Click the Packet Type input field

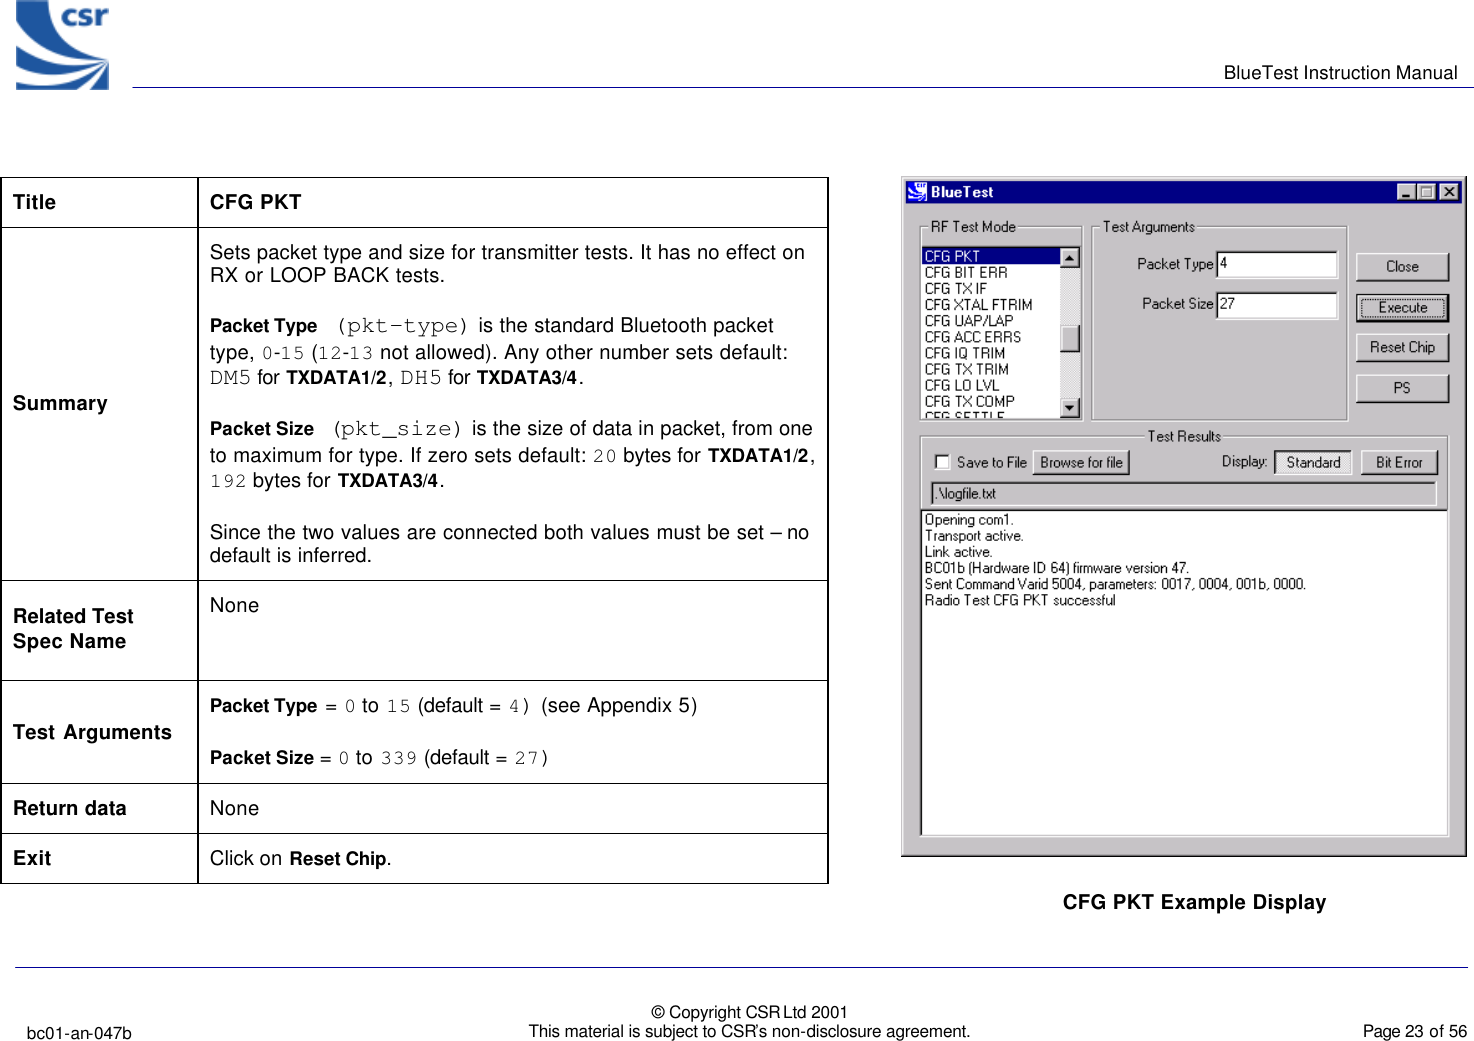(x=1277, y=264)
